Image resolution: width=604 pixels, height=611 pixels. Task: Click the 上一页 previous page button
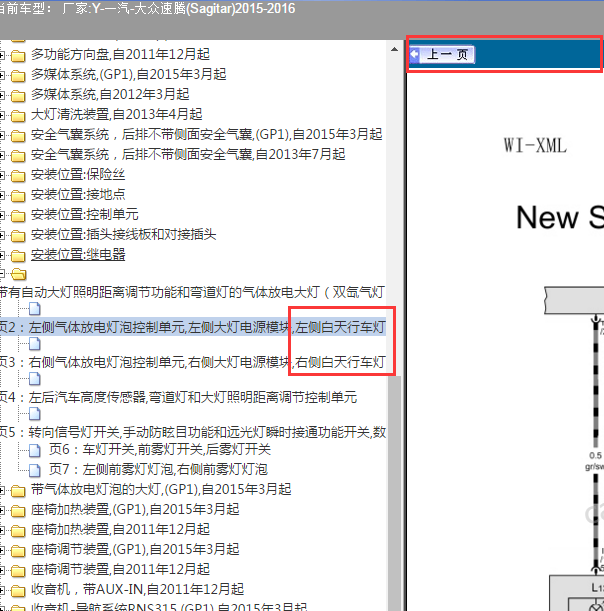pyautogui.click(x=442, y=54)
